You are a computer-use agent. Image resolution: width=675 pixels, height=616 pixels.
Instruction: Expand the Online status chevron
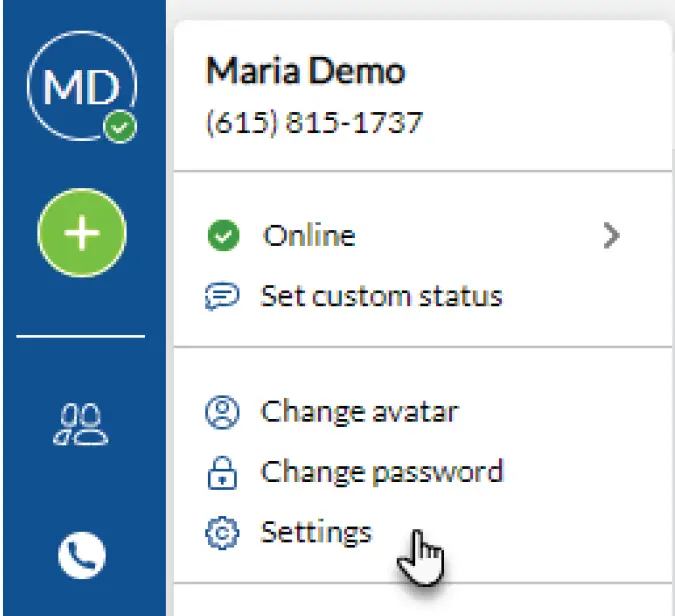tap(611, 235)
